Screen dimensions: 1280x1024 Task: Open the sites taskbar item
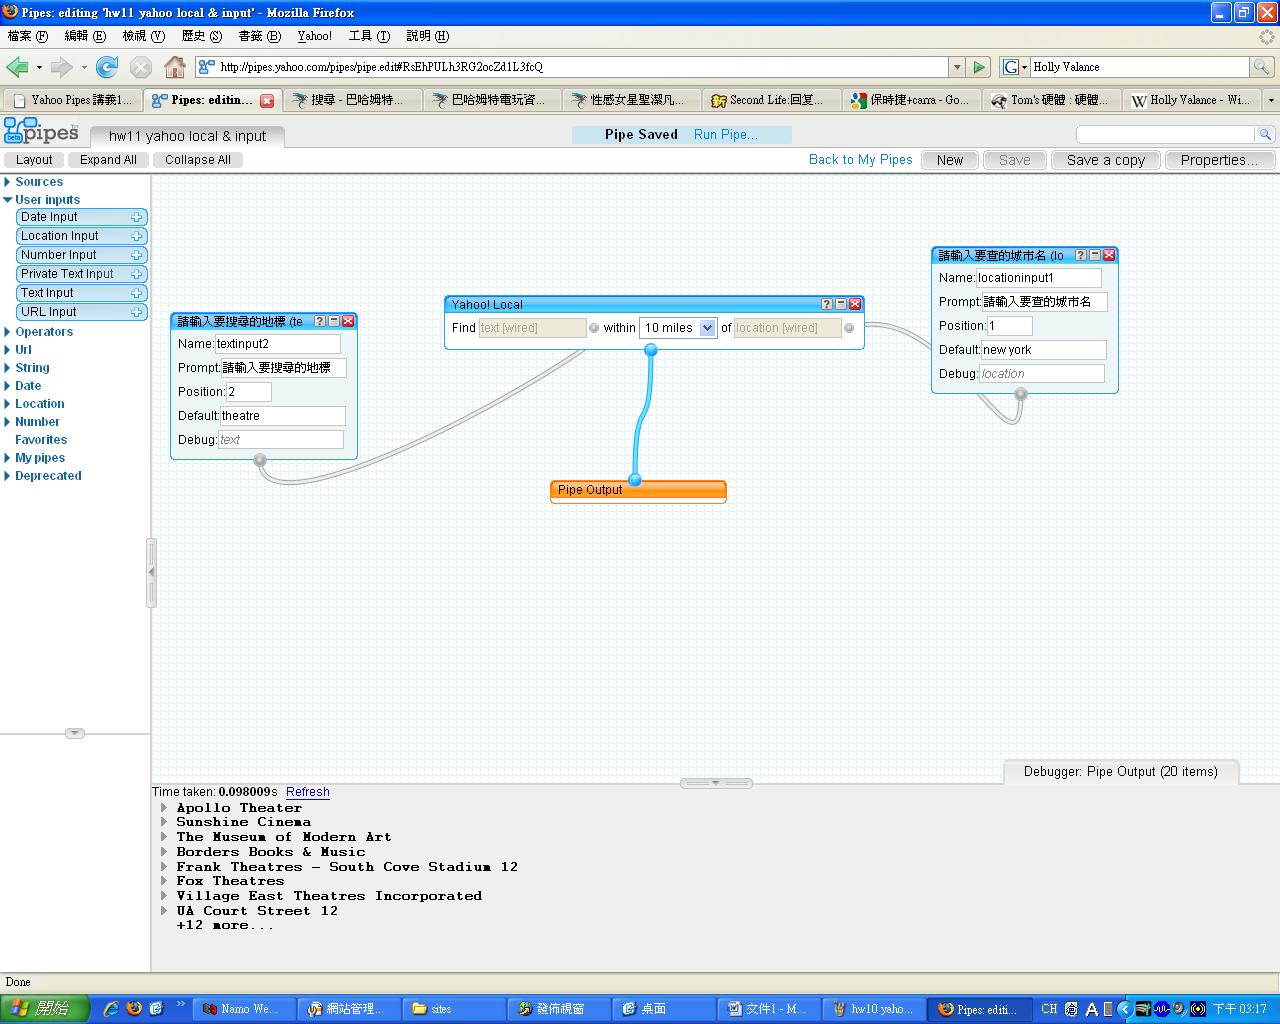pyautogui.click(x=455, y=1009)
